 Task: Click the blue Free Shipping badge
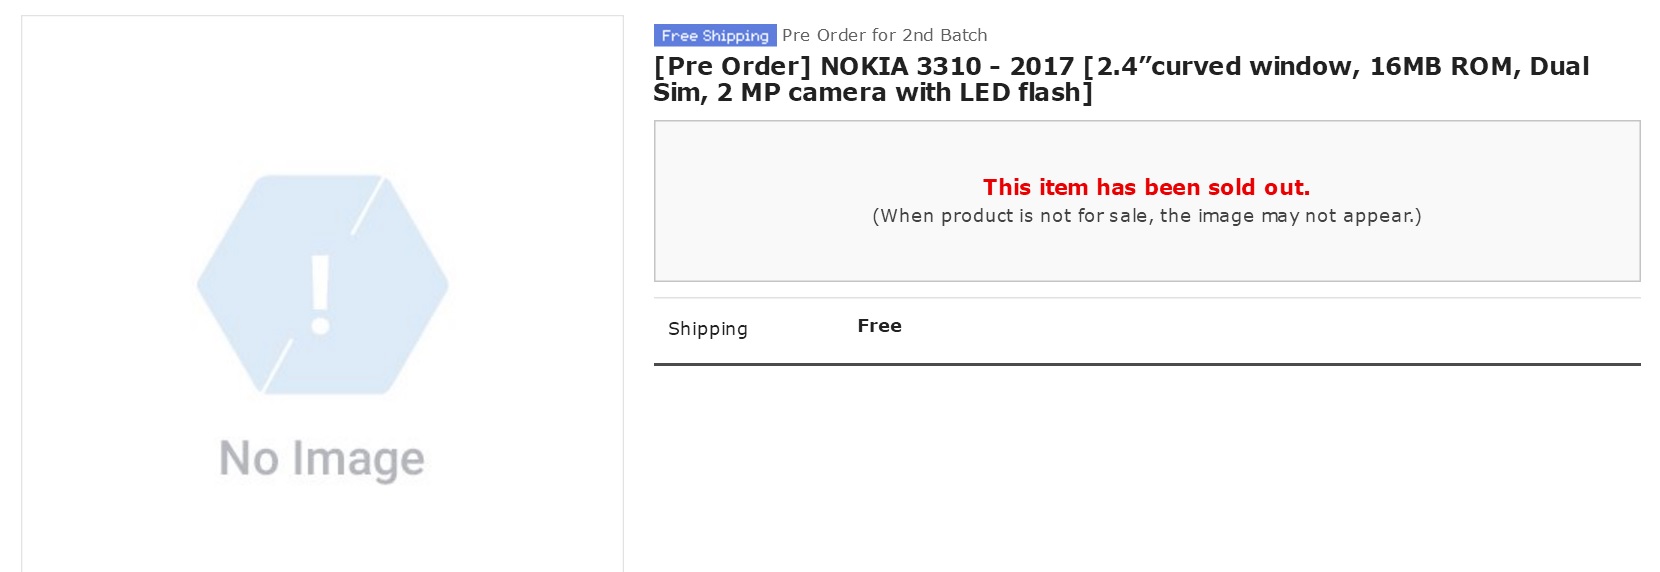coord(715,35)
